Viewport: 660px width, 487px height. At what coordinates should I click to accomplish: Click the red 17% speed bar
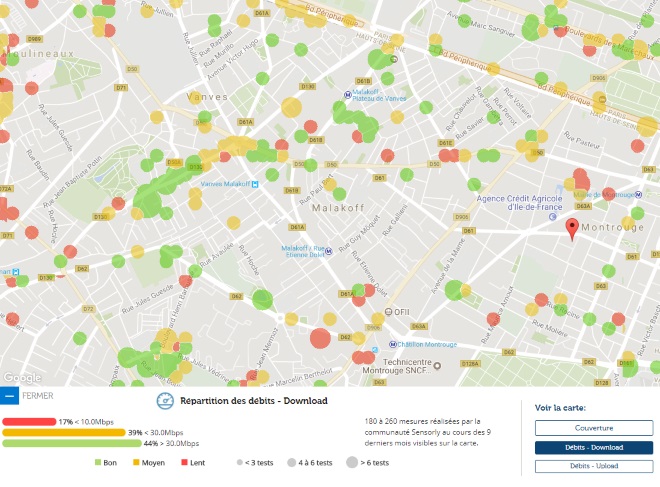(29, 421)
